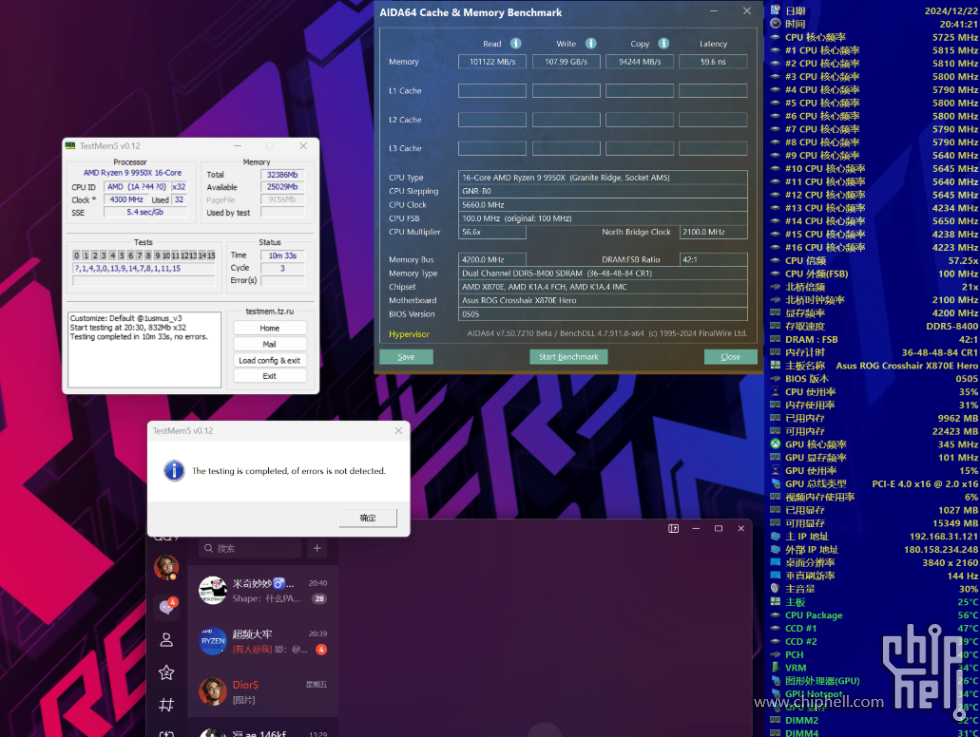
Task: Open the QQ contacts person icon
Action: click(x=166, y=639)
